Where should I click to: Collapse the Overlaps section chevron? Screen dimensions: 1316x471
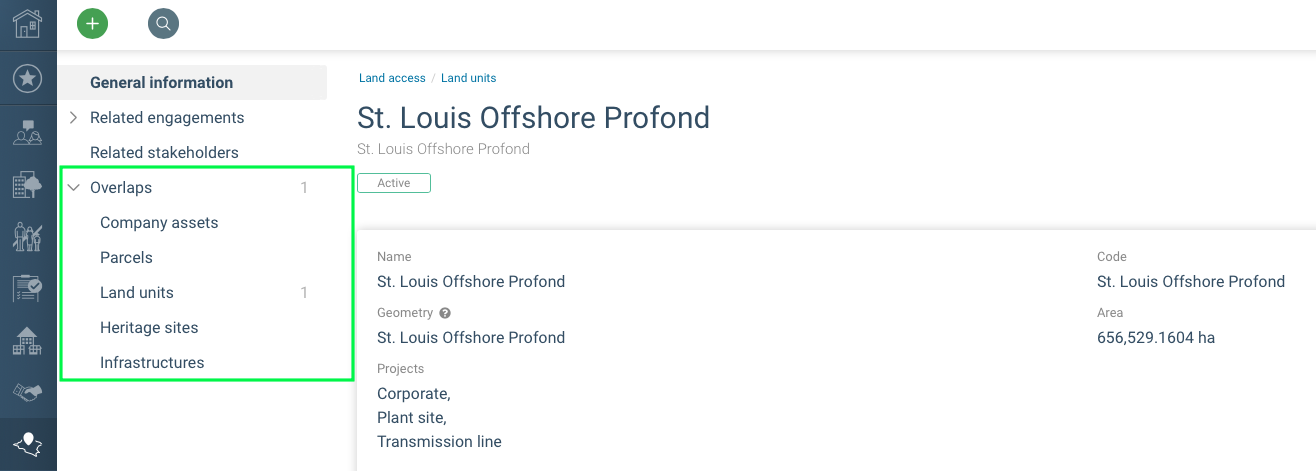(73, 187)
